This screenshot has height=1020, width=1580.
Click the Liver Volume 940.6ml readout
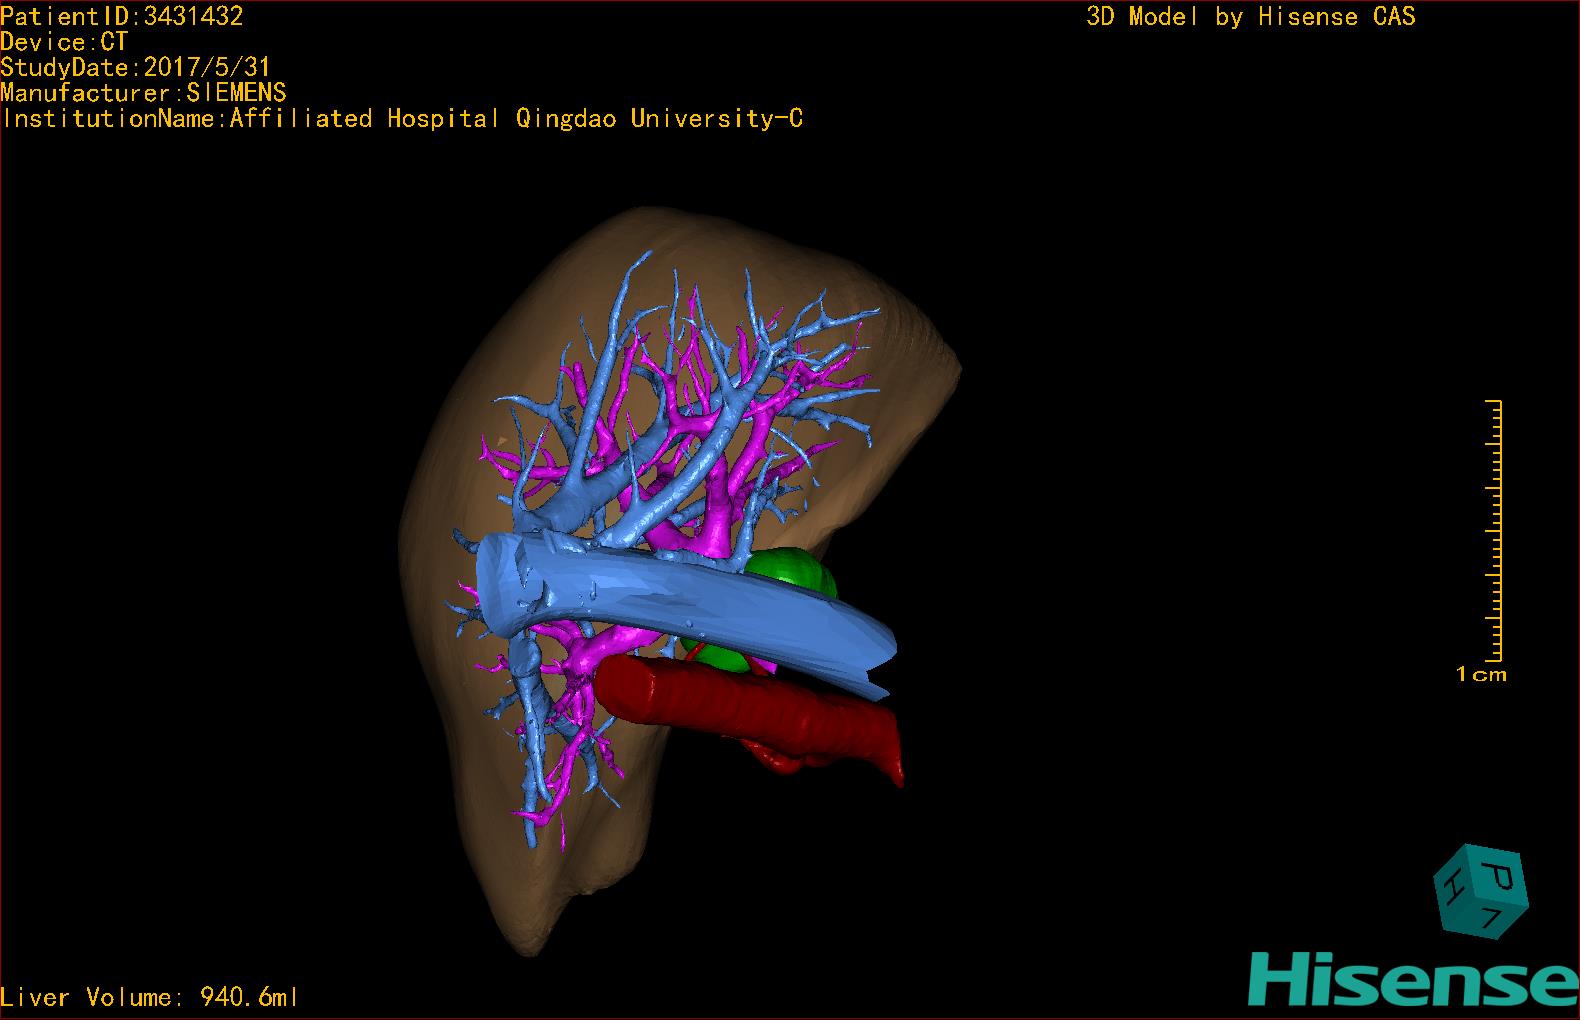coord(150,997)
